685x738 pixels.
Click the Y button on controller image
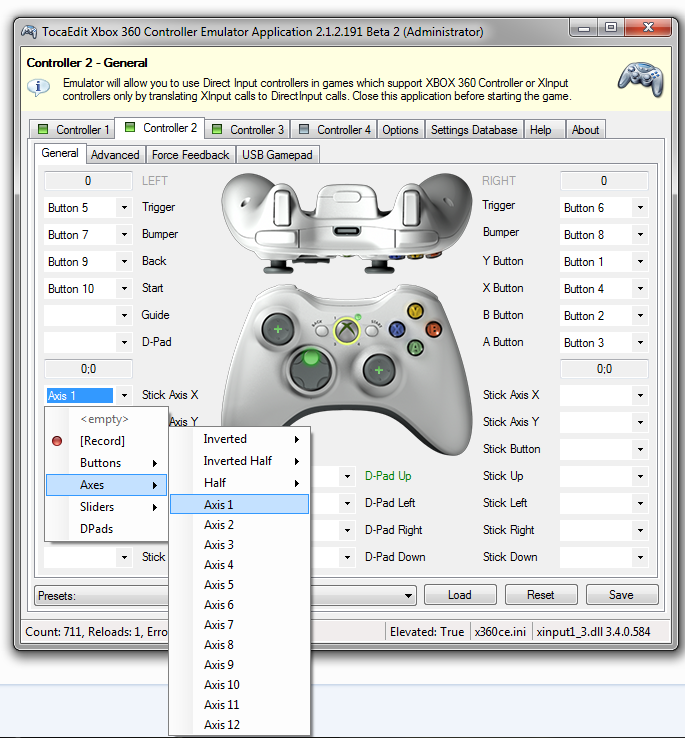(415, 311)
